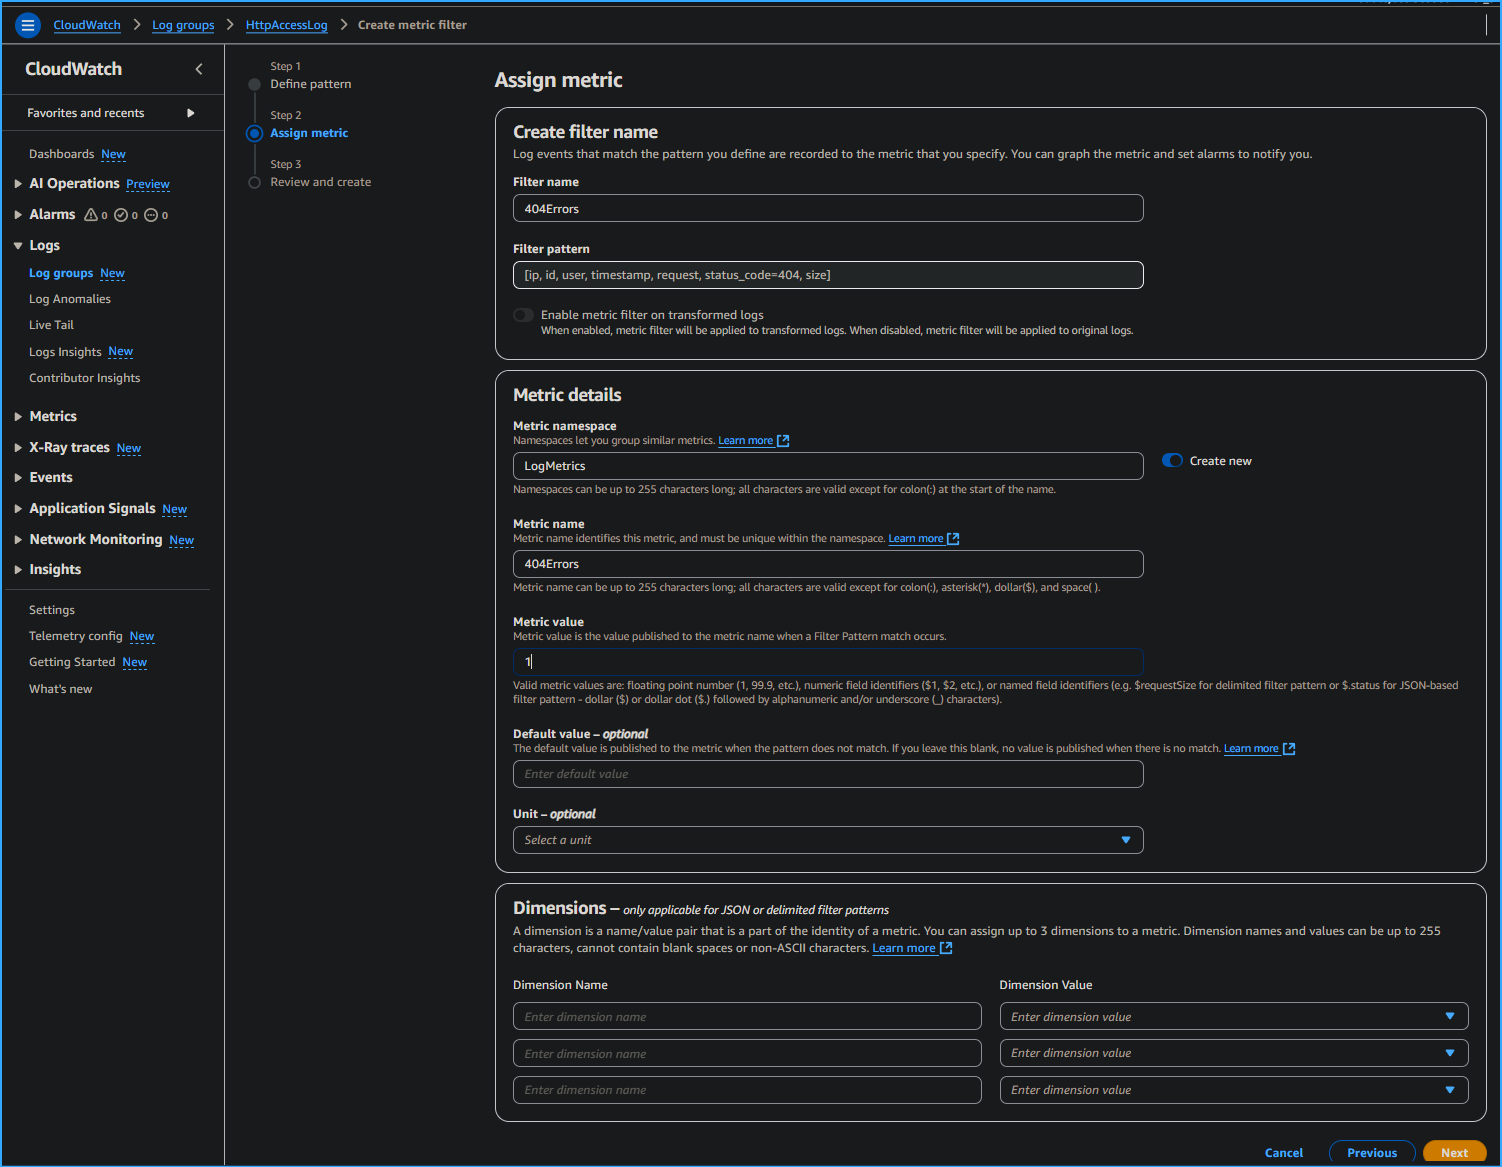Click the in-alarm triangle icon under Alarms
1502x1167 pixels.
click(91, 215)
